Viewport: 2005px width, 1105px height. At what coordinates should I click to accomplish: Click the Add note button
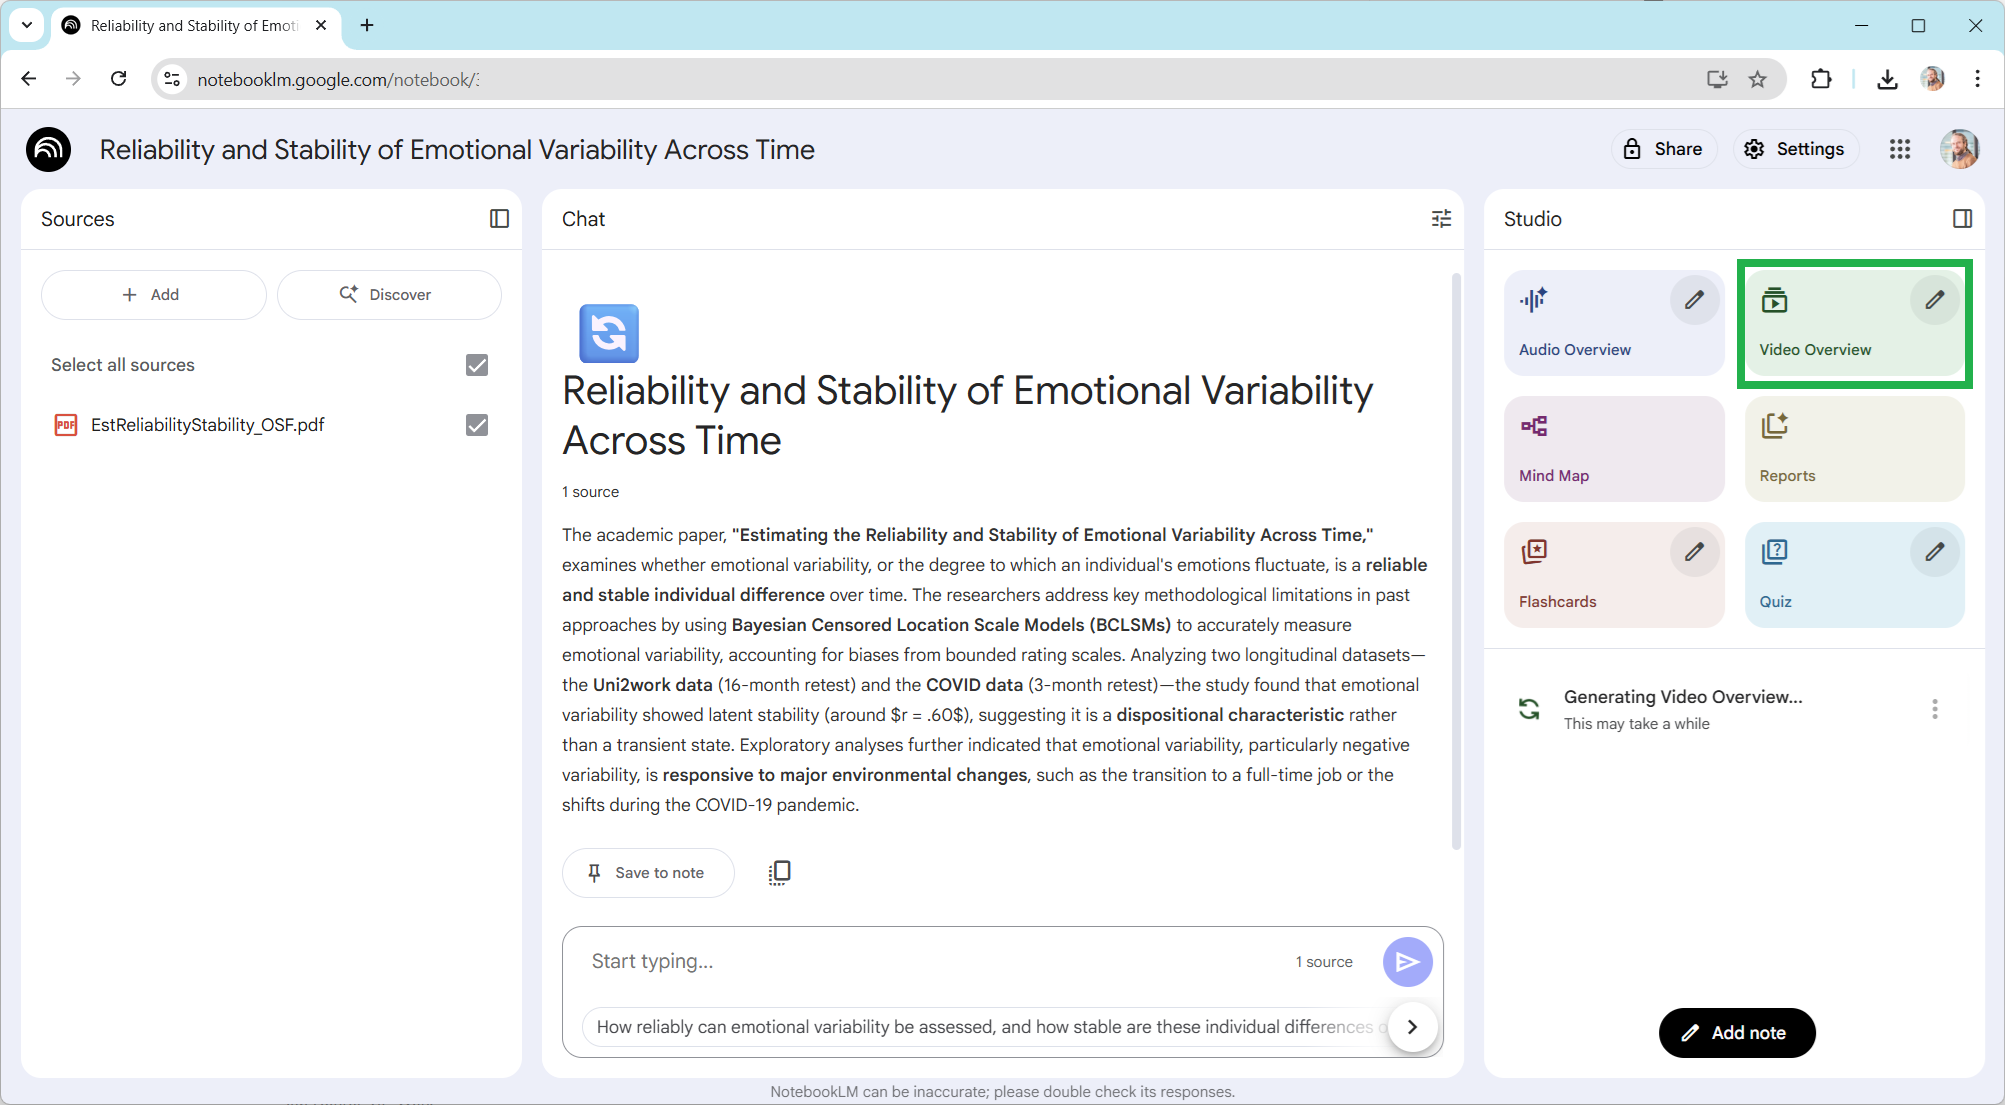1736,1033
